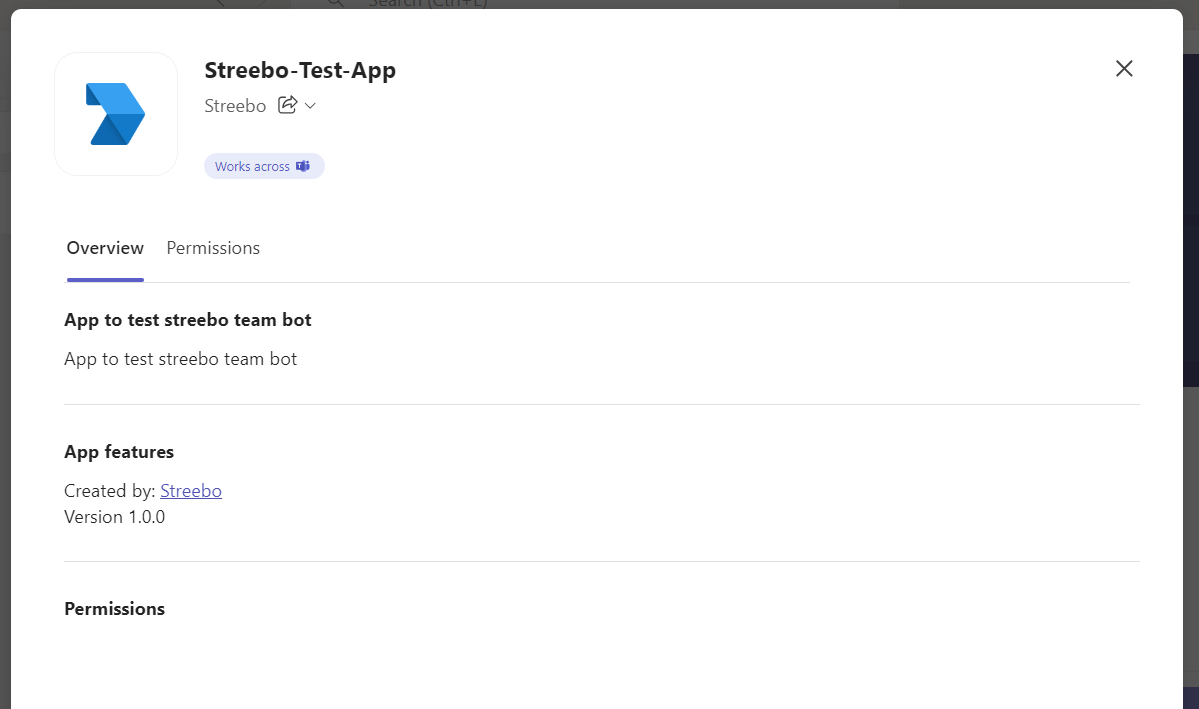Click the Created by label

coord(110,491)
